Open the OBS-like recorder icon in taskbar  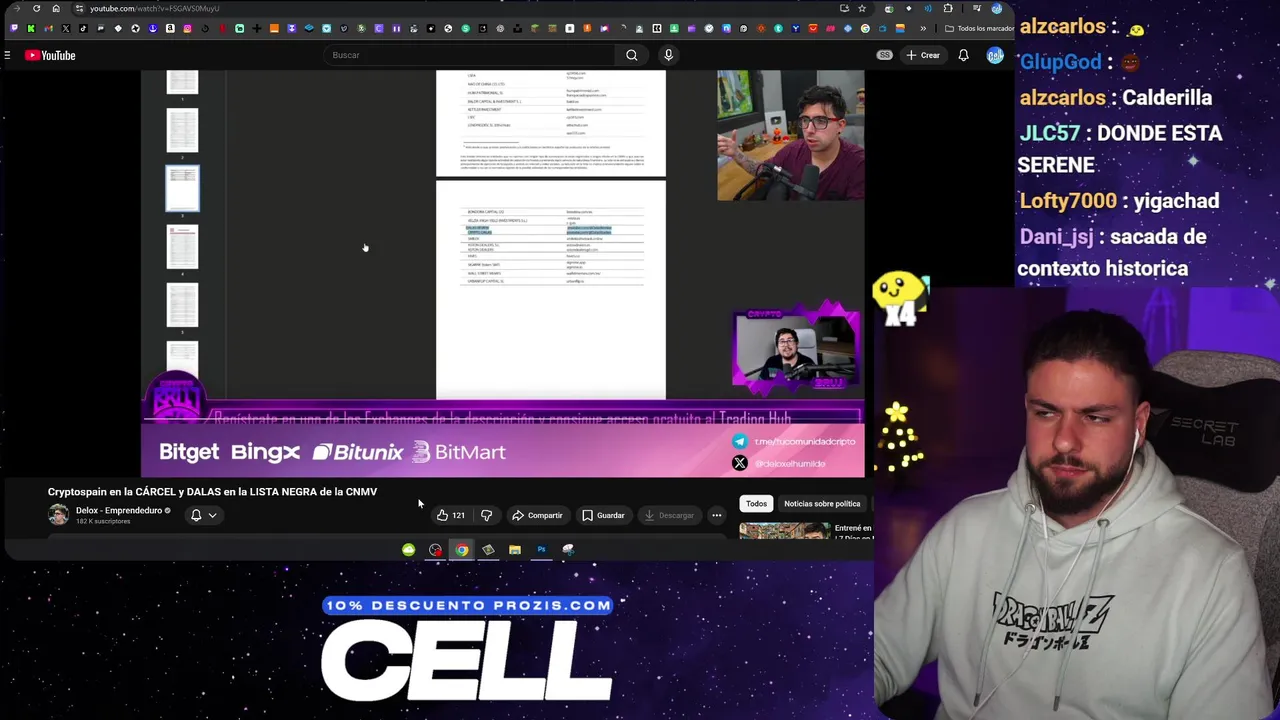point(435,549)
